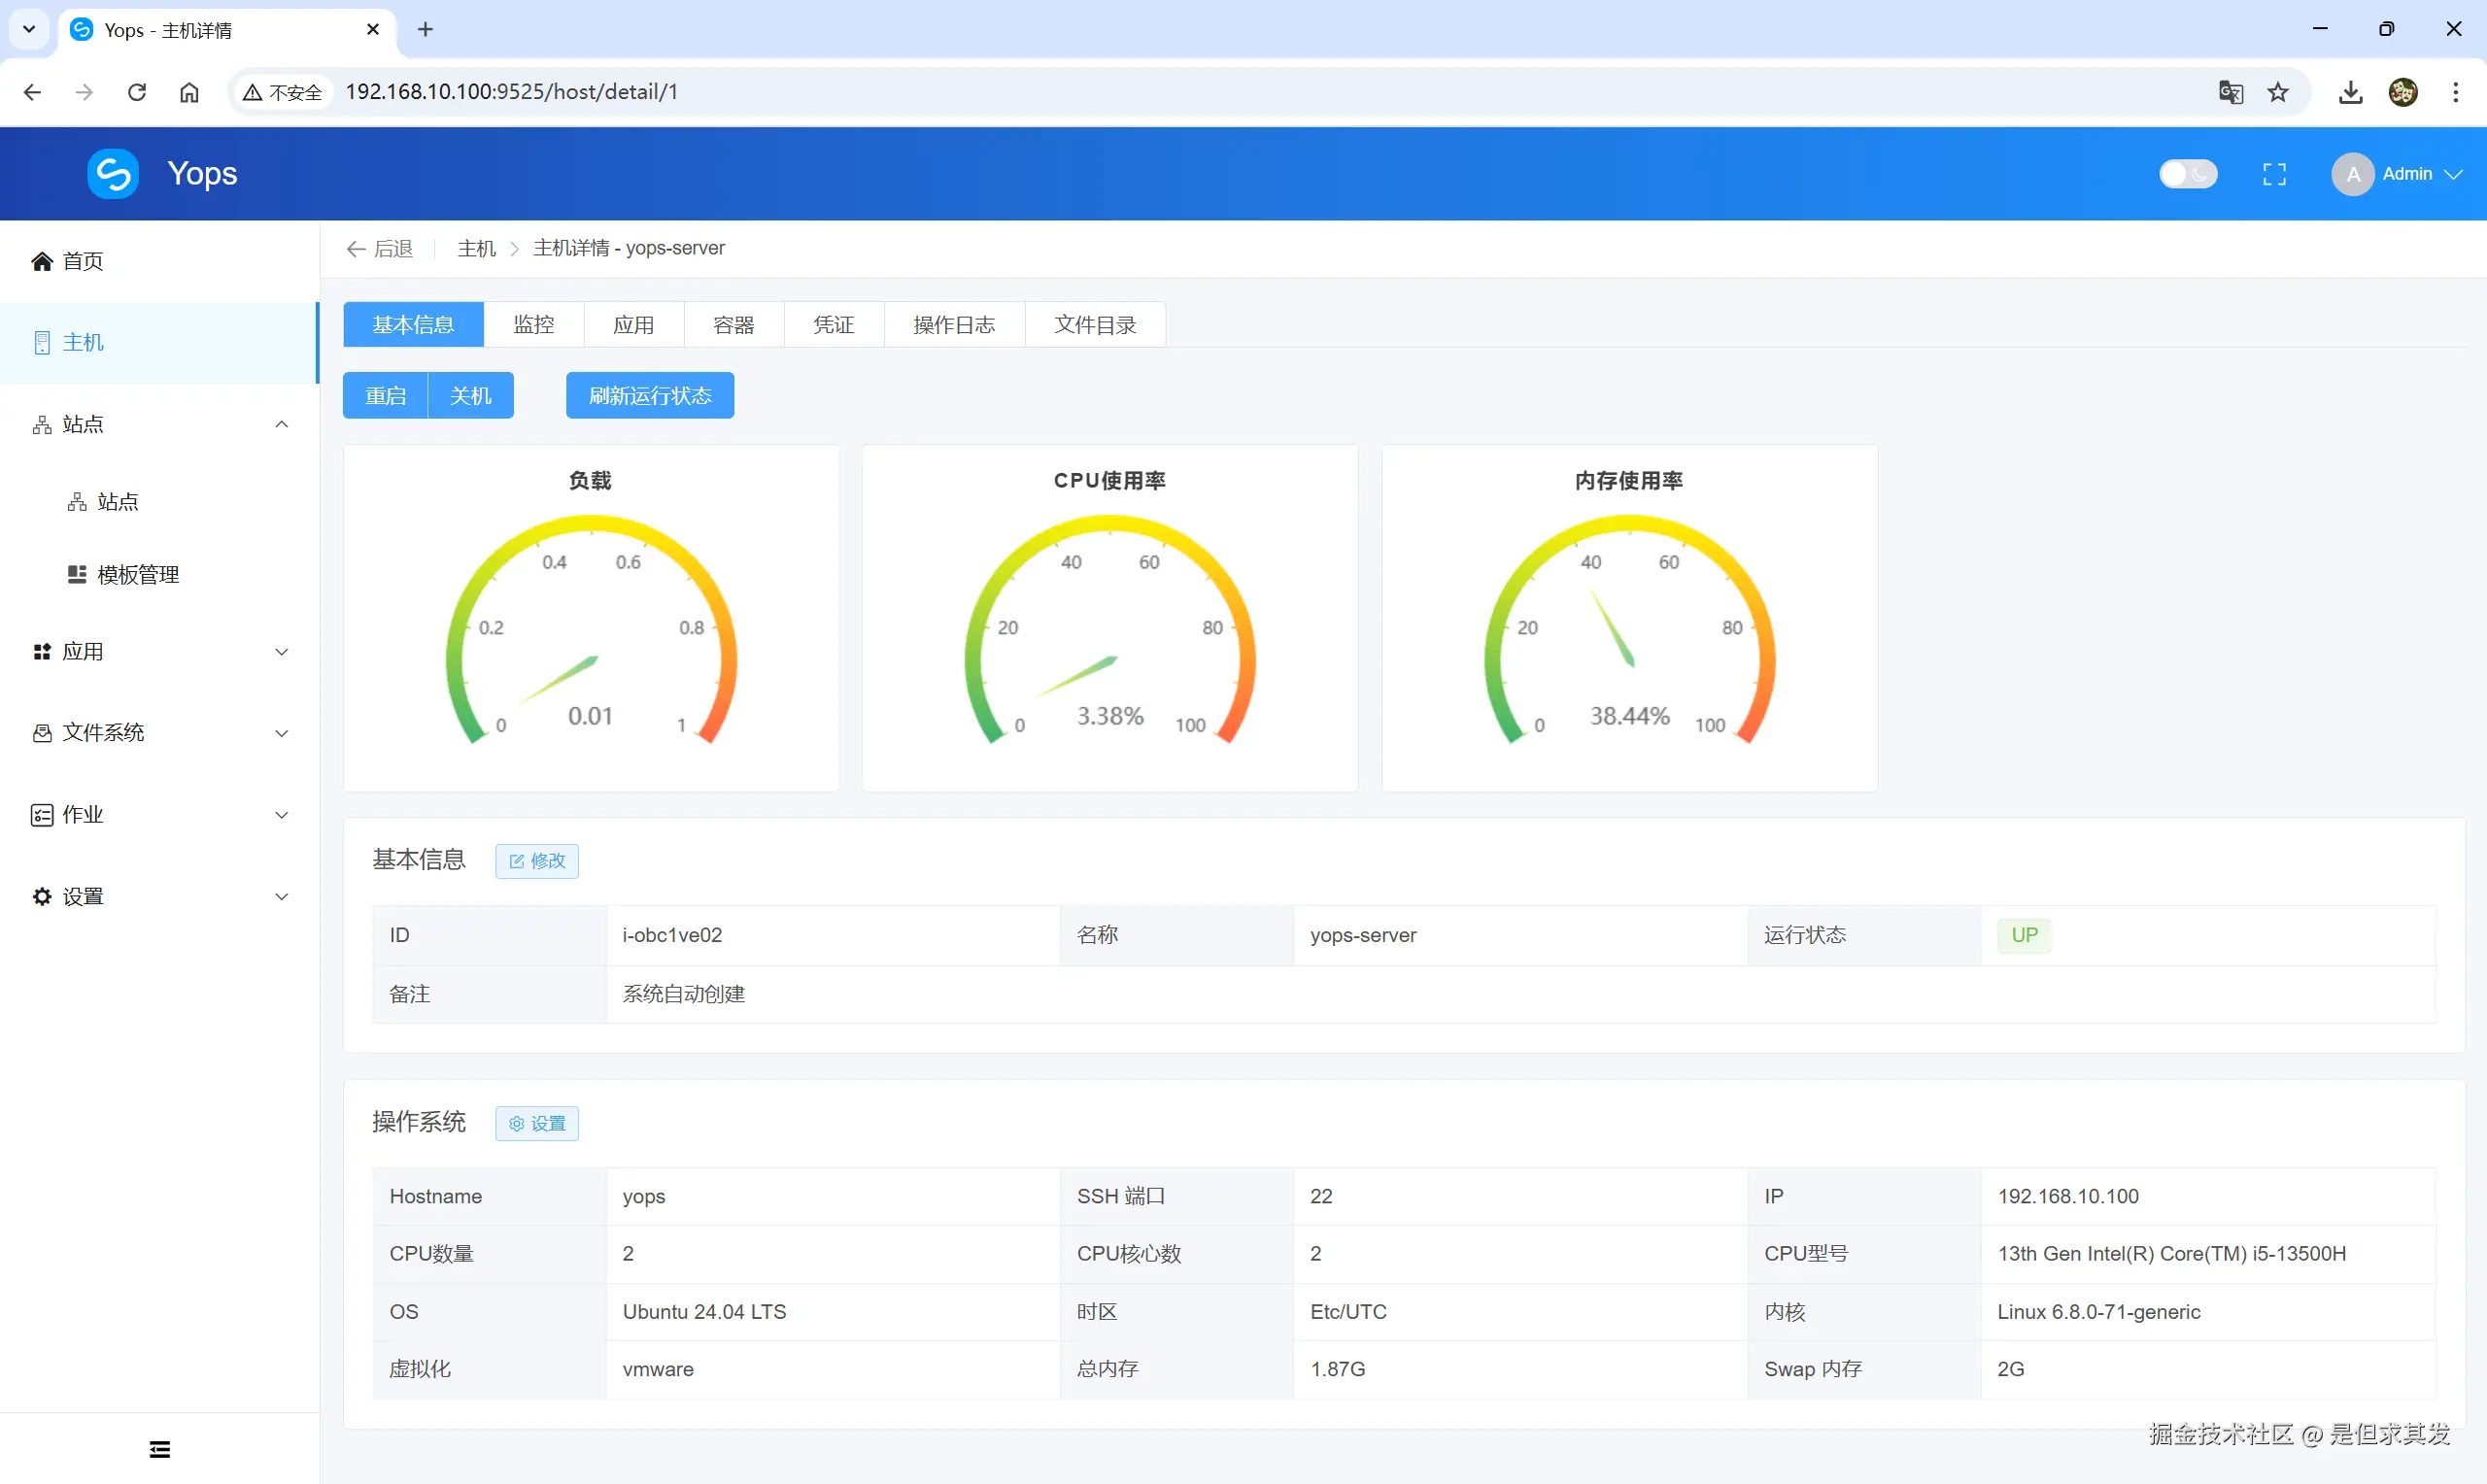Reload the page with refresh icon
Image resolution: width=2487 pixels, height=1484 pixels.
point(137,92)
